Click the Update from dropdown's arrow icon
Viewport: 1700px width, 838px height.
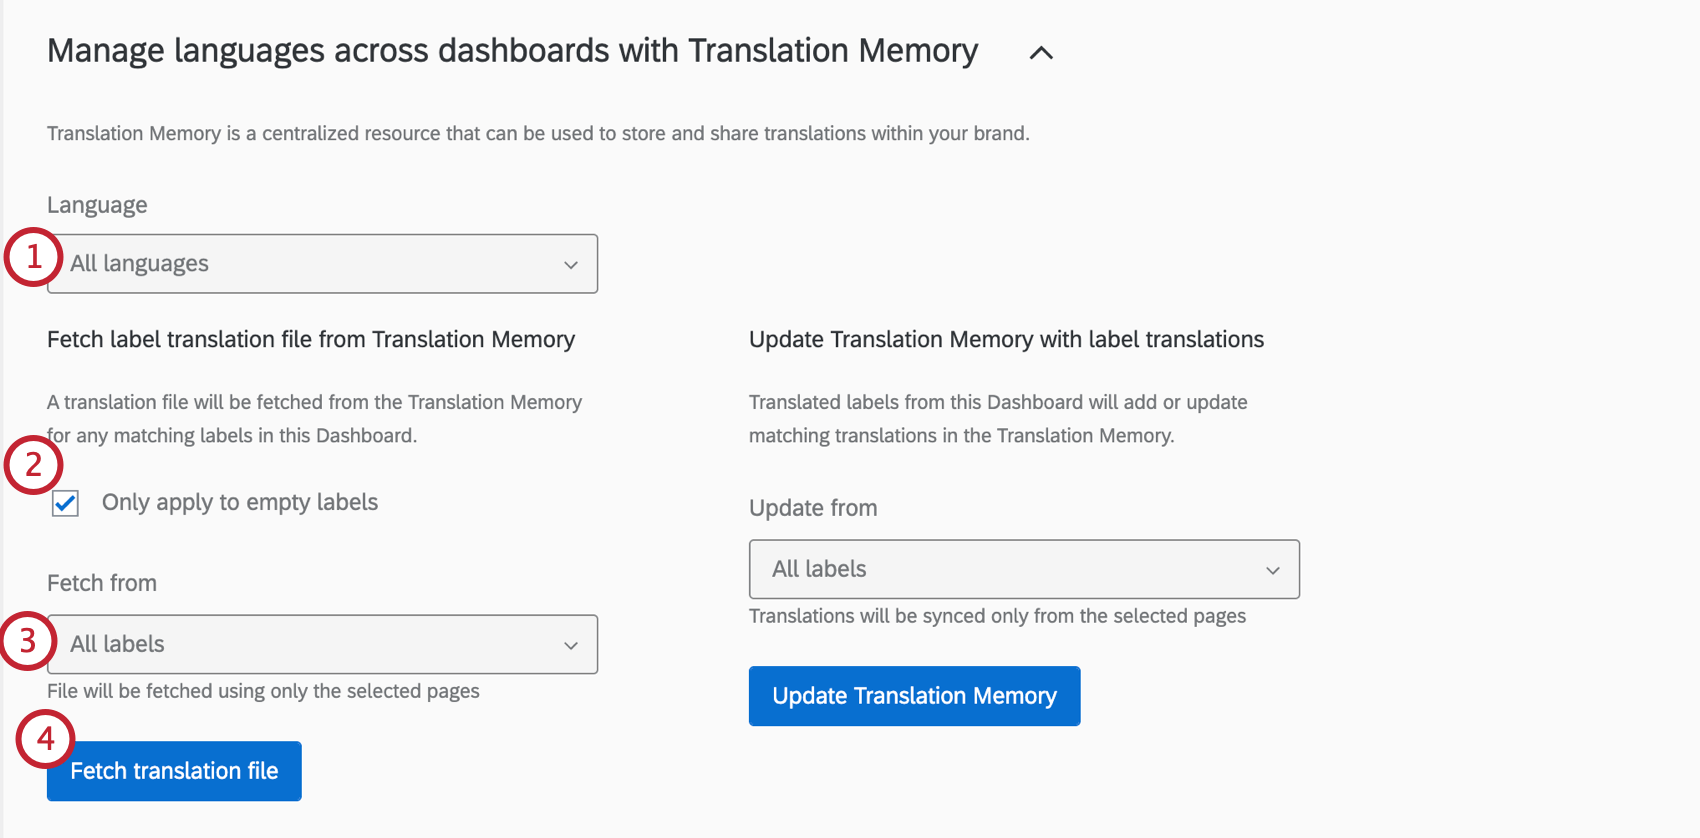coord(1273,571)
